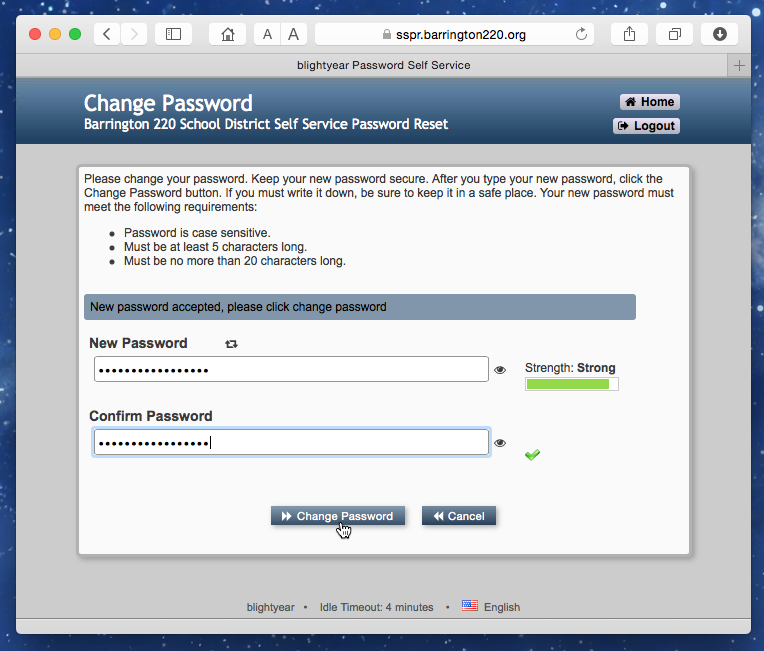Click the Cancel button

(459, 516)
